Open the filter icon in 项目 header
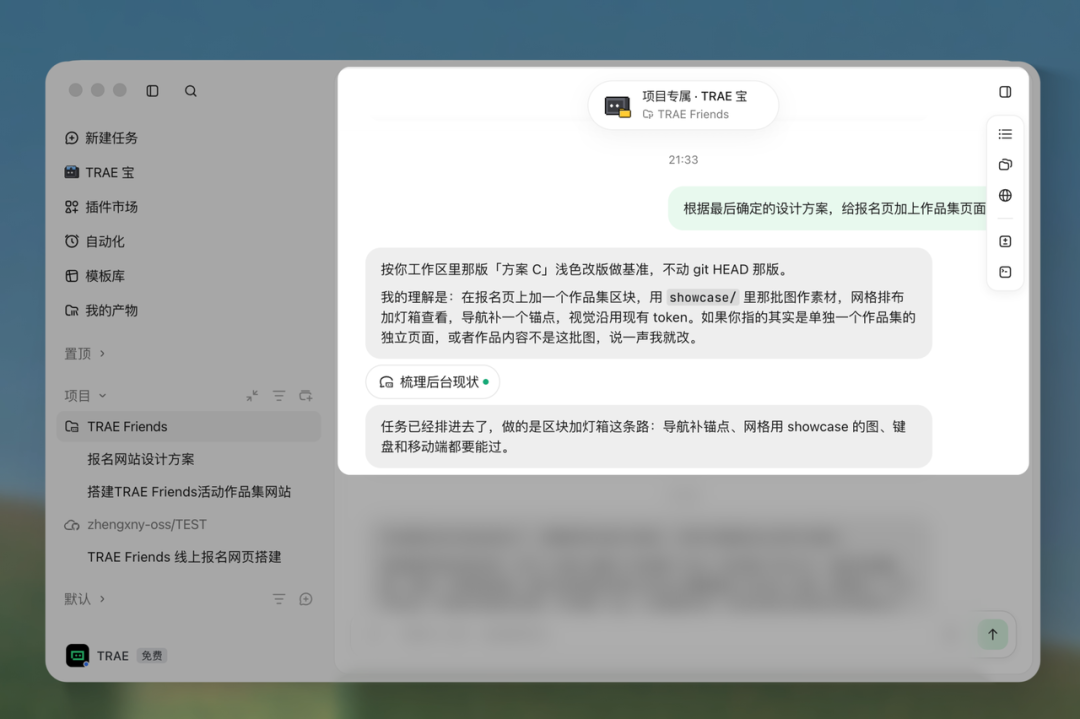 279,396
